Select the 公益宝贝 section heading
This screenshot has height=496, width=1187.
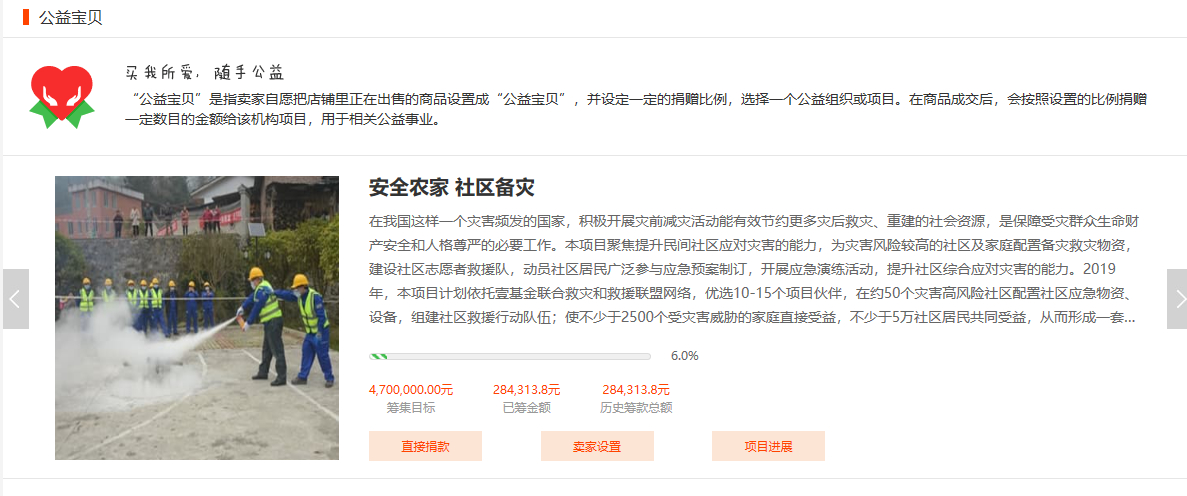coord(70,17)
